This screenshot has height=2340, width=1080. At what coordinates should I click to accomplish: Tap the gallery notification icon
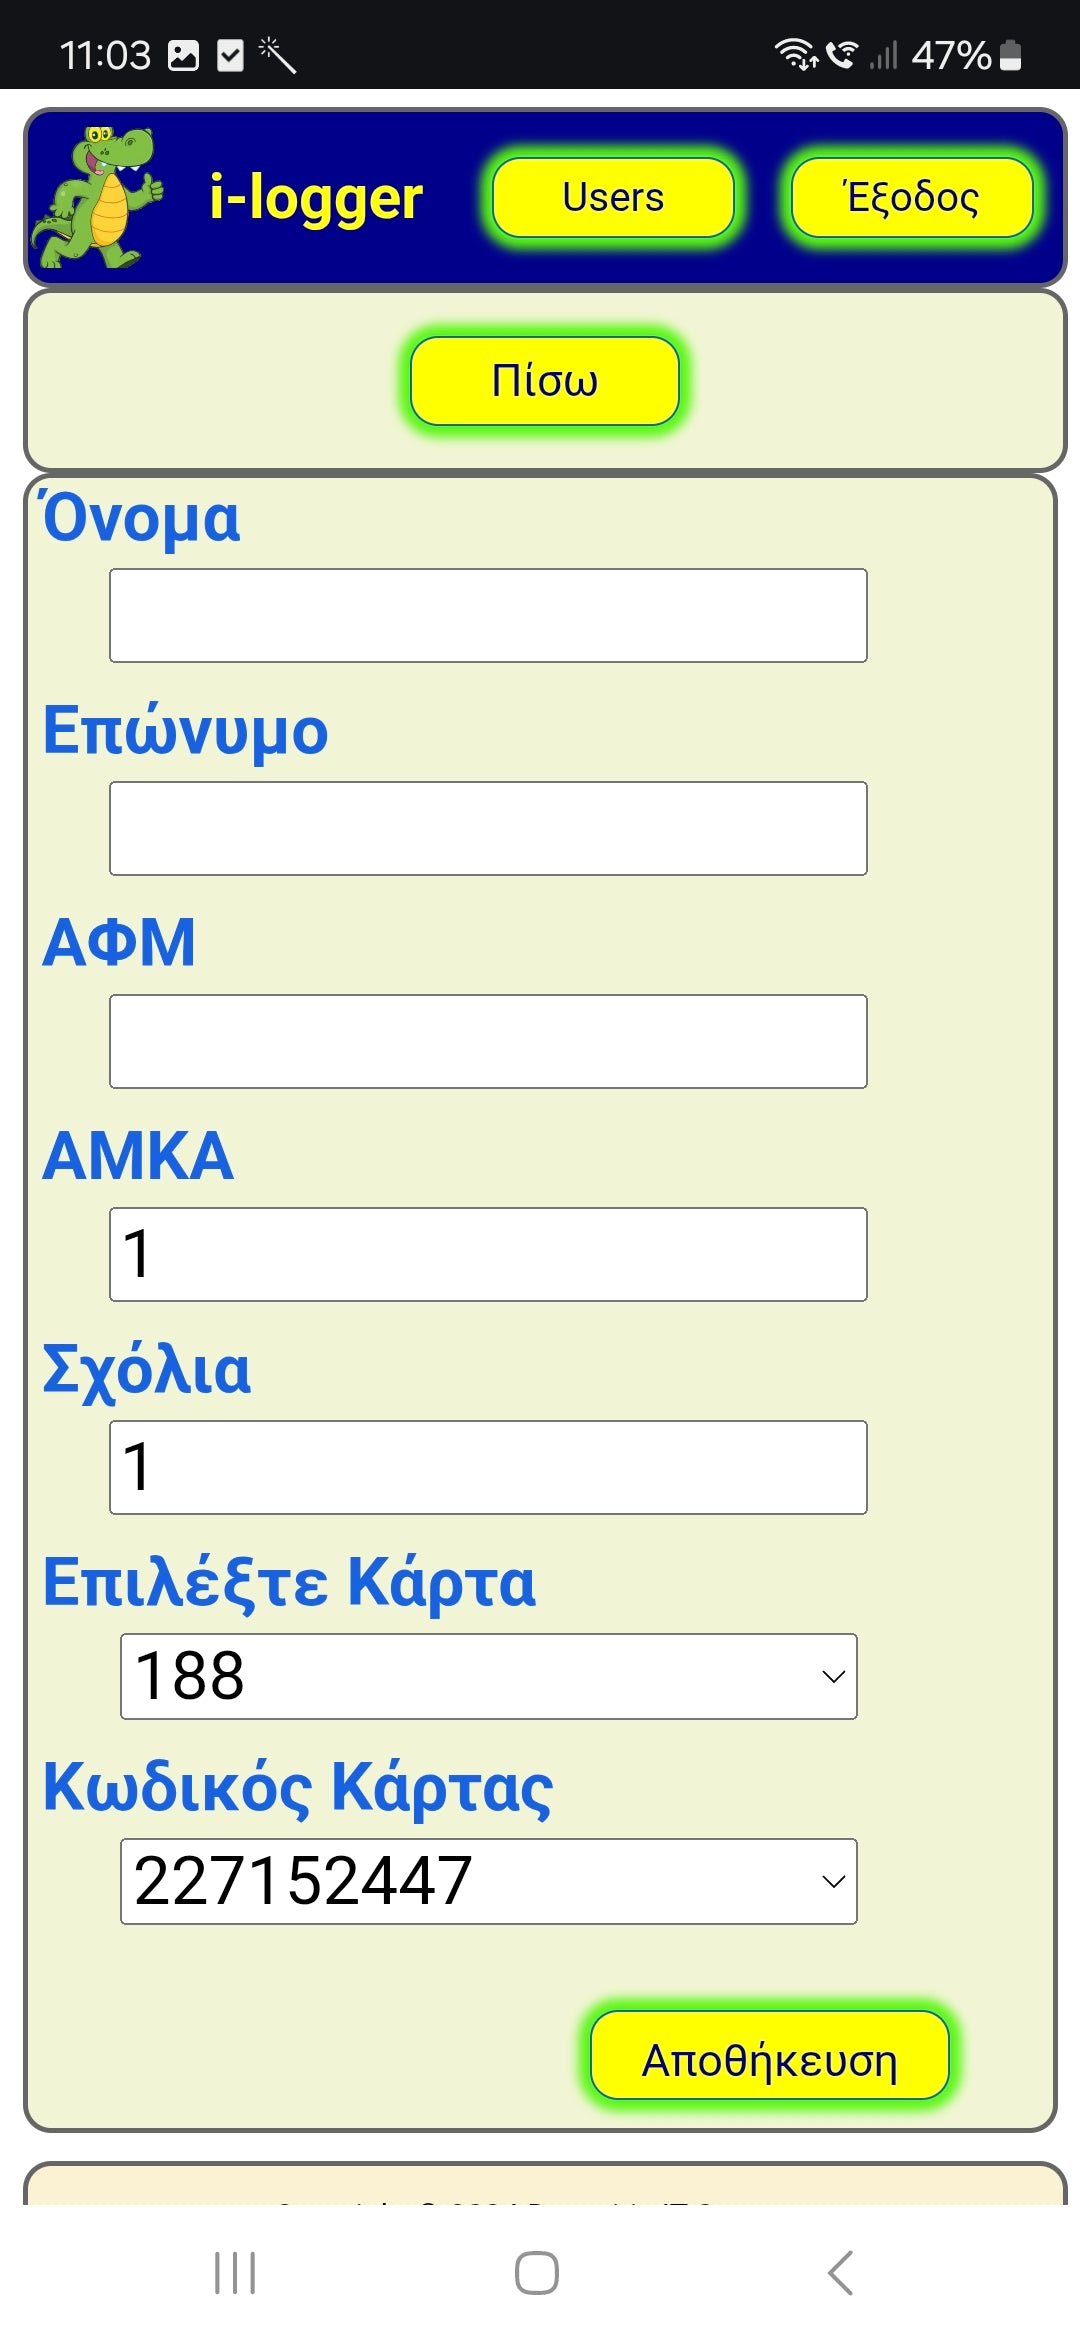184,55
